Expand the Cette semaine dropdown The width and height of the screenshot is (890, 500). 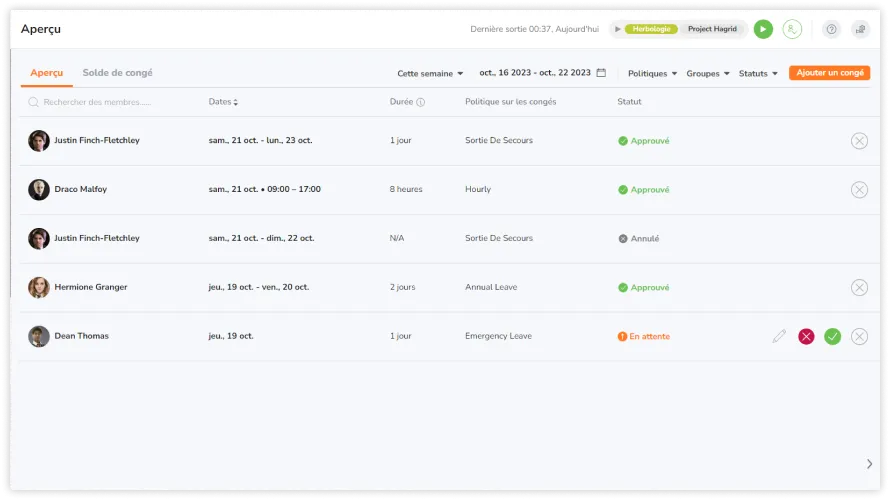(430, 73)
